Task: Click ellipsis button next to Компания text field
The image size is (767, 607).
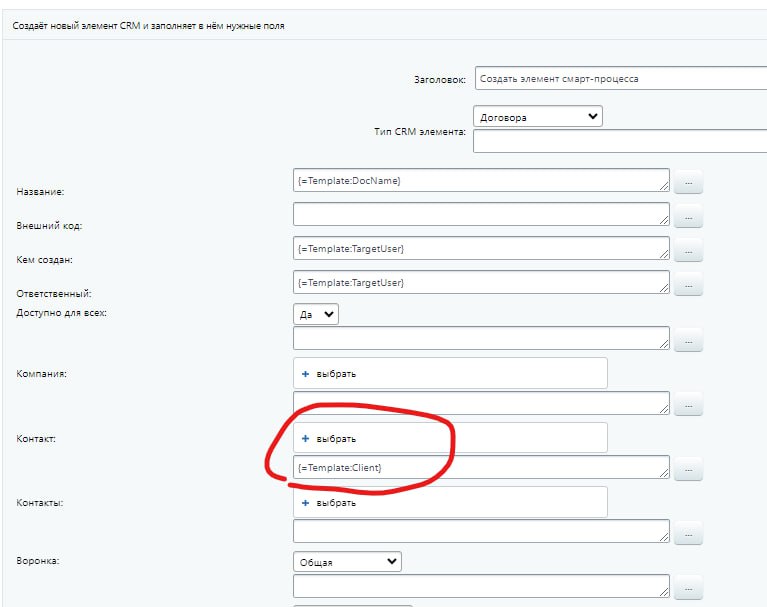Action: (x=688, y=405)
